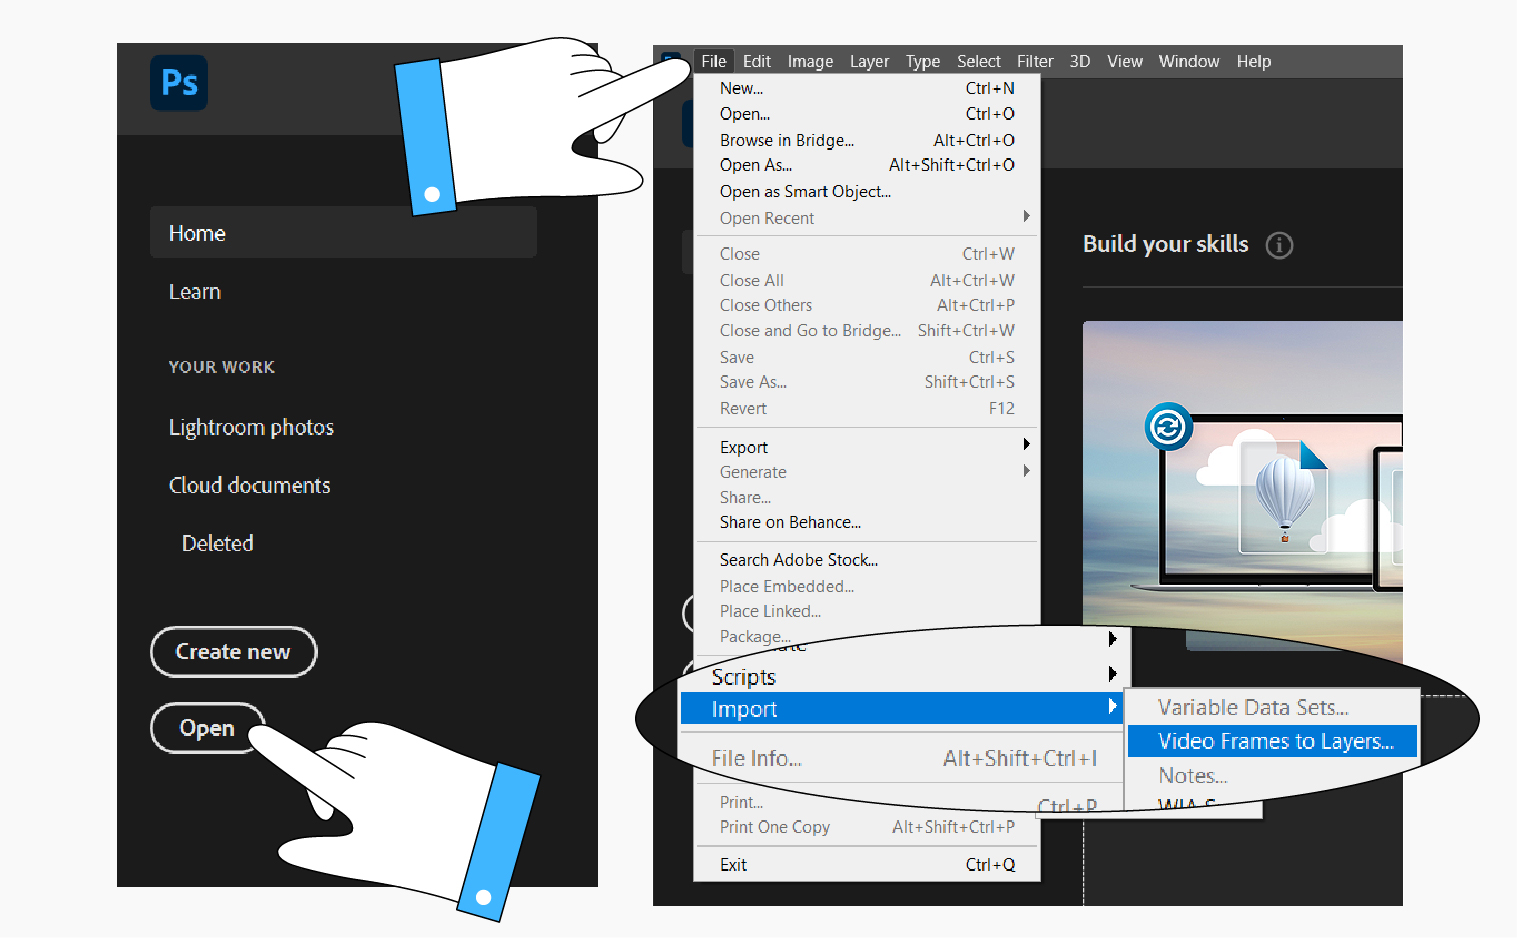Click the YOUR WORK section label

(222, 367)
